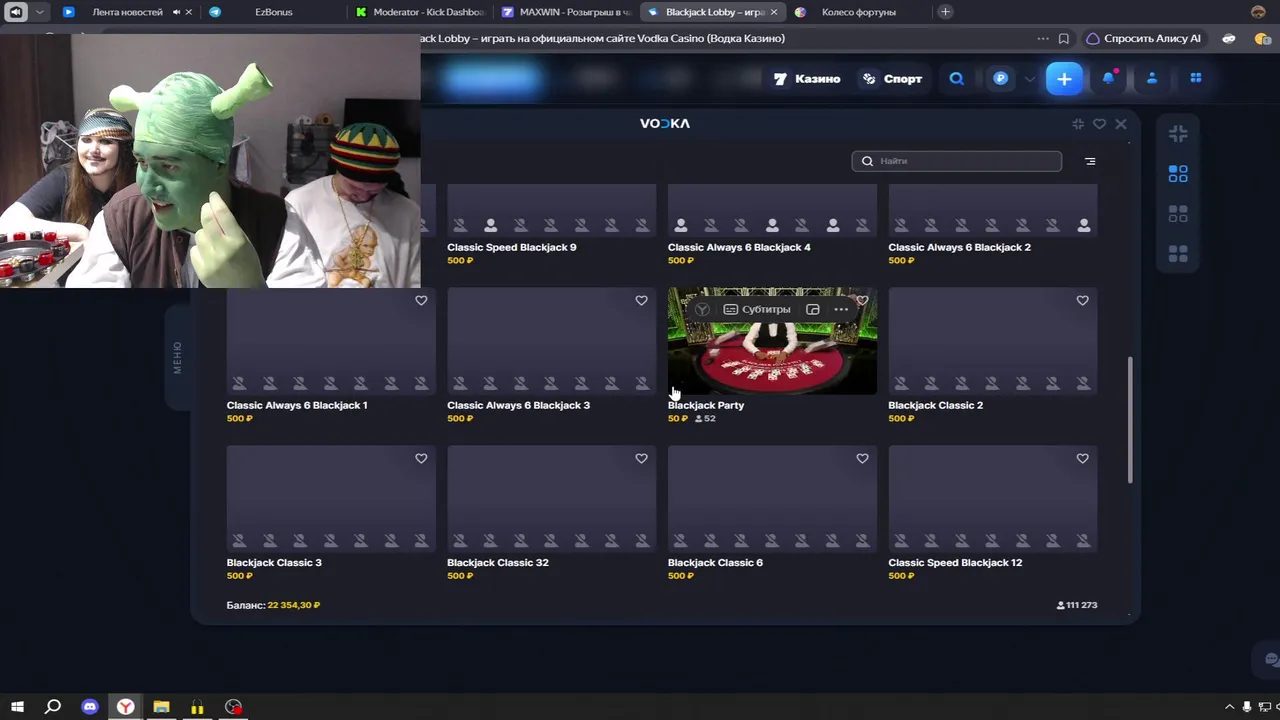Viewport: 1280px width, 720px height.
Task: Close the Blackjack Lobby browser tab
Action: tap(774, 12)
